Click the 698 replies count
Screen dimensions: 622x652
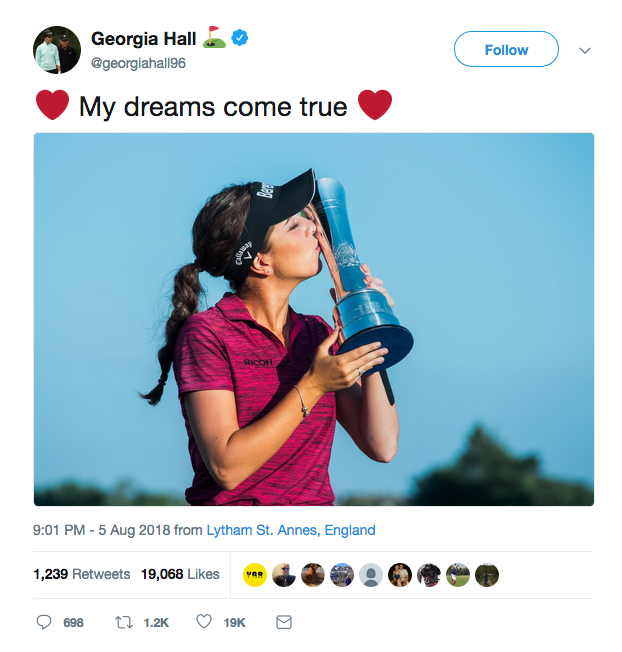tap(73, 622)
